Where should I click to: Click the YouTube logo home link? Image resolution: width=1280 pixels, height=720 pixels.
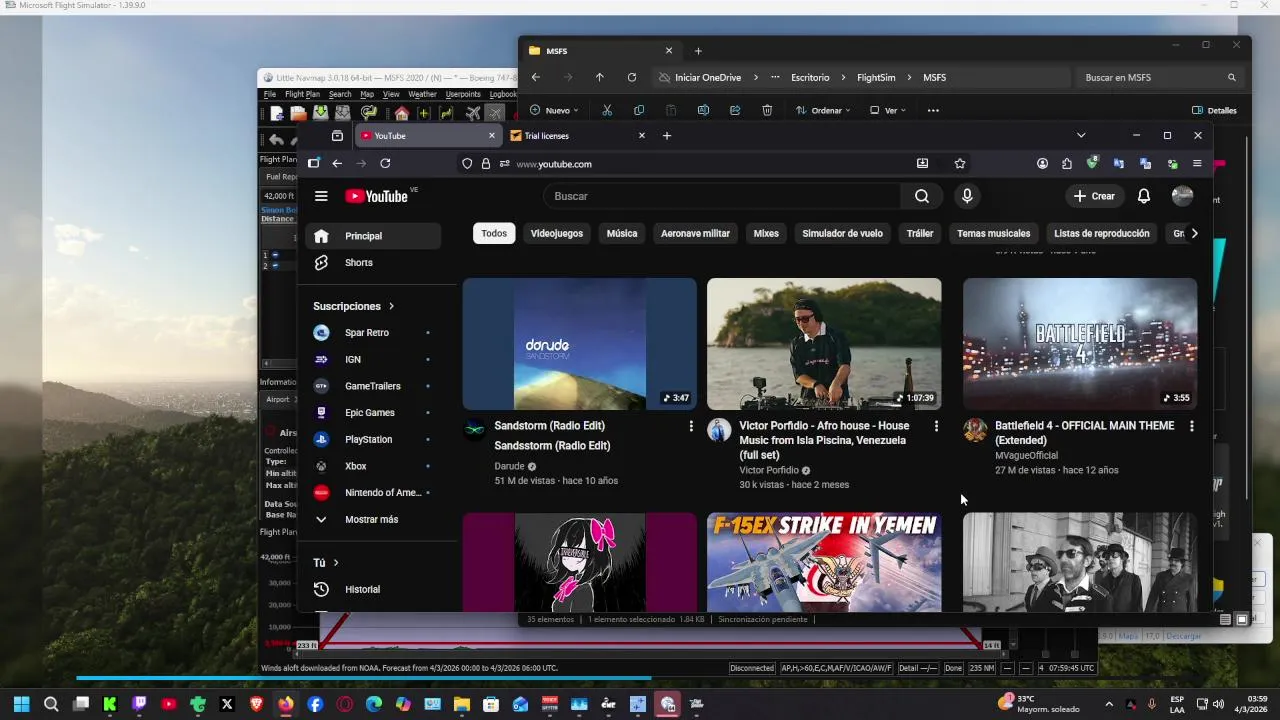tap(377, 196)
